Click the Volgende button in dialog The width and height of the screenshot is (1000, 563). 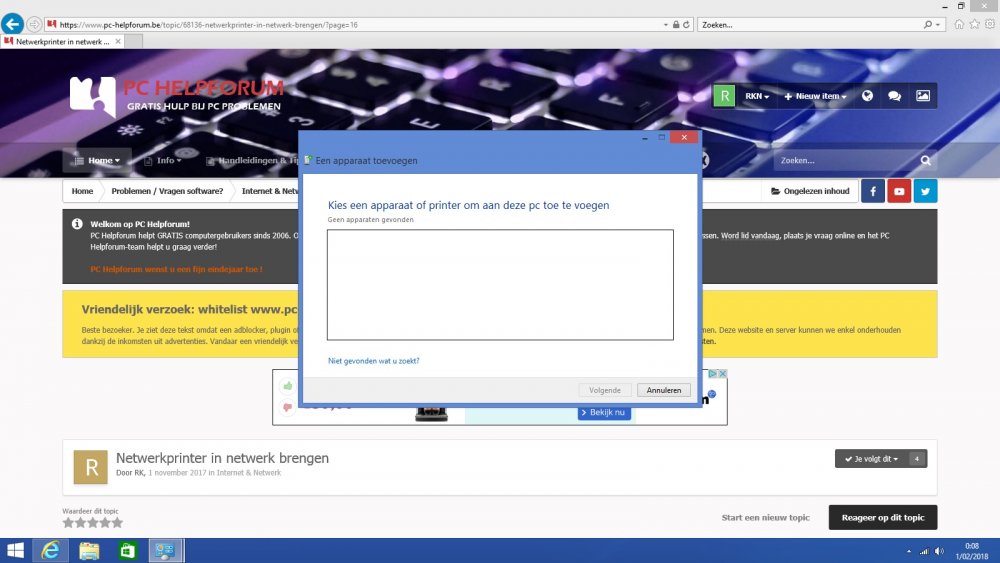tap(605, 390)
